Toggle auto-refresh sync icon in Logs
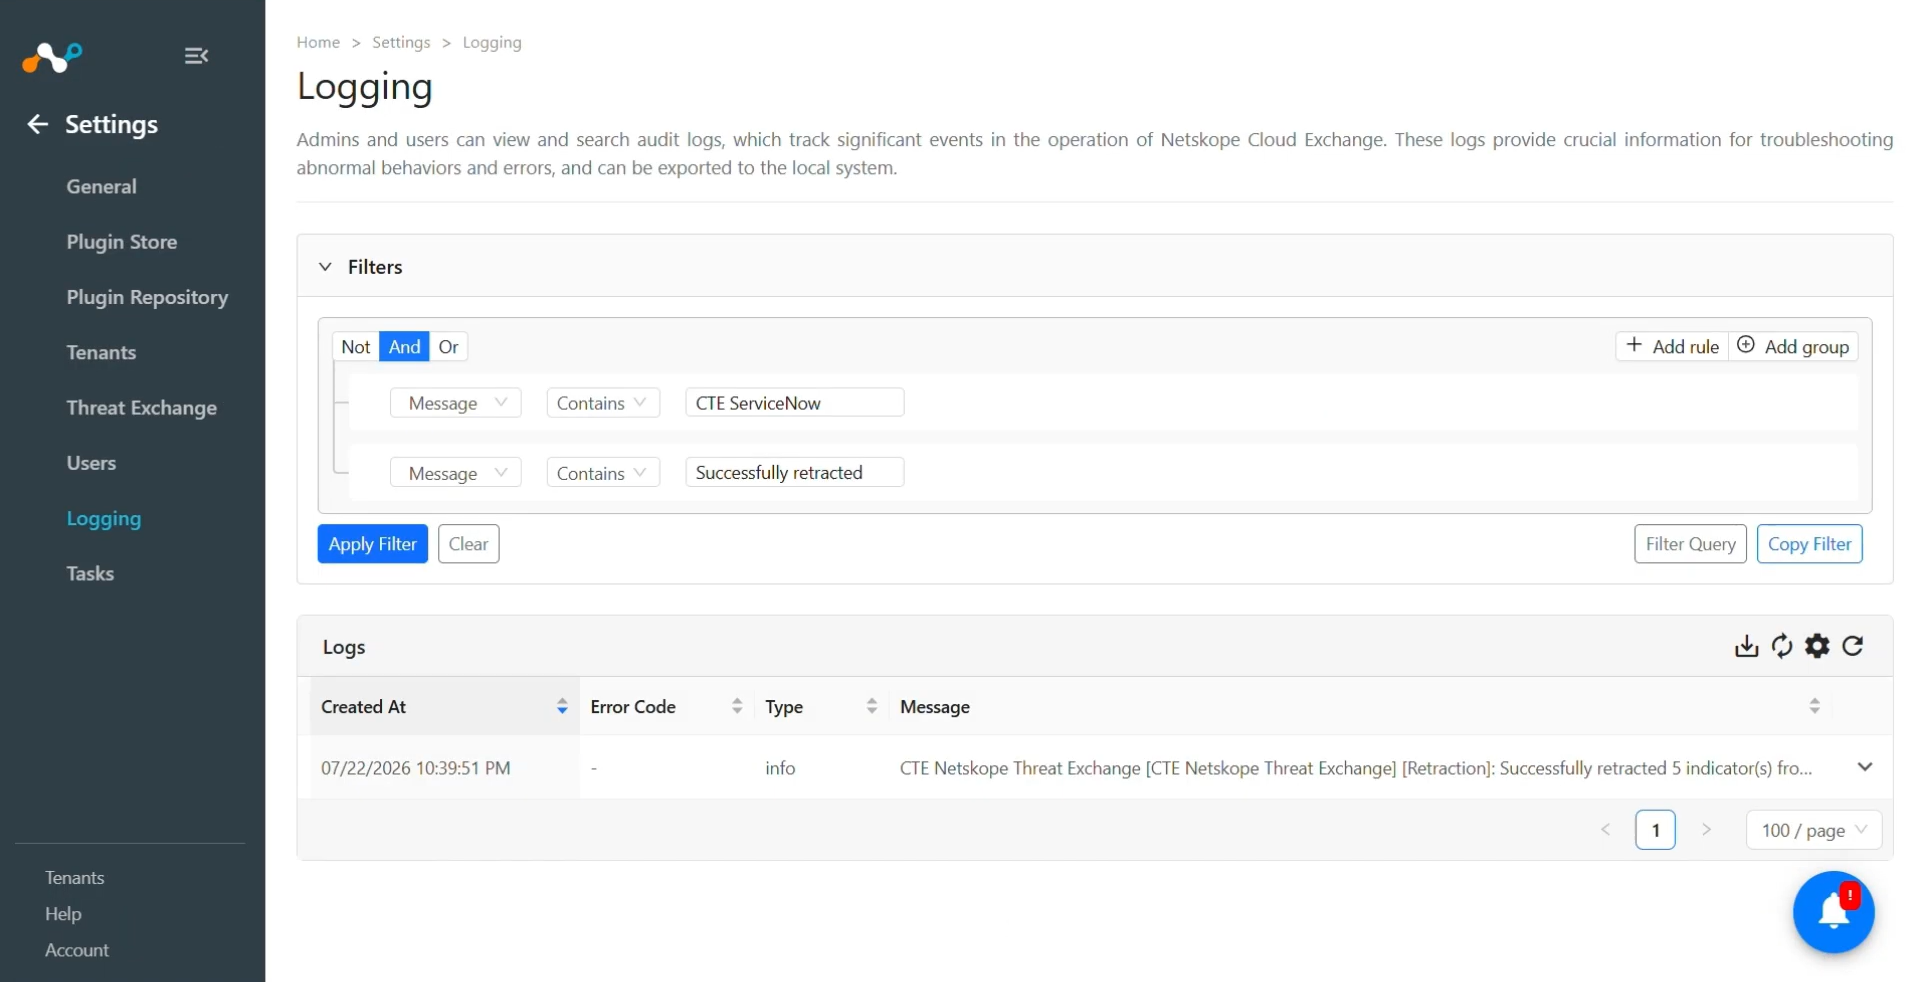Screen dimensions: 1919x982 1782,646
